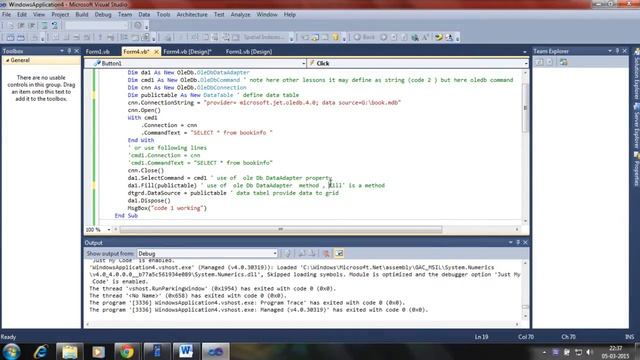Open the Click method name dropdown
The image size is (640, 360).
[526, 63]
